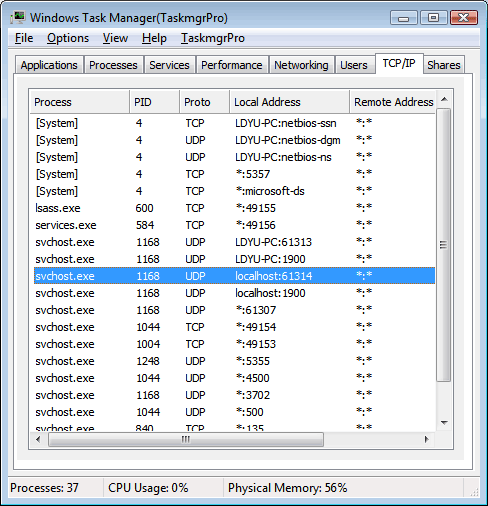The width and height of the screenshot is (488, 506).
Task: Click the horizontal scrollbar thumb
Action: pos(186,439)
